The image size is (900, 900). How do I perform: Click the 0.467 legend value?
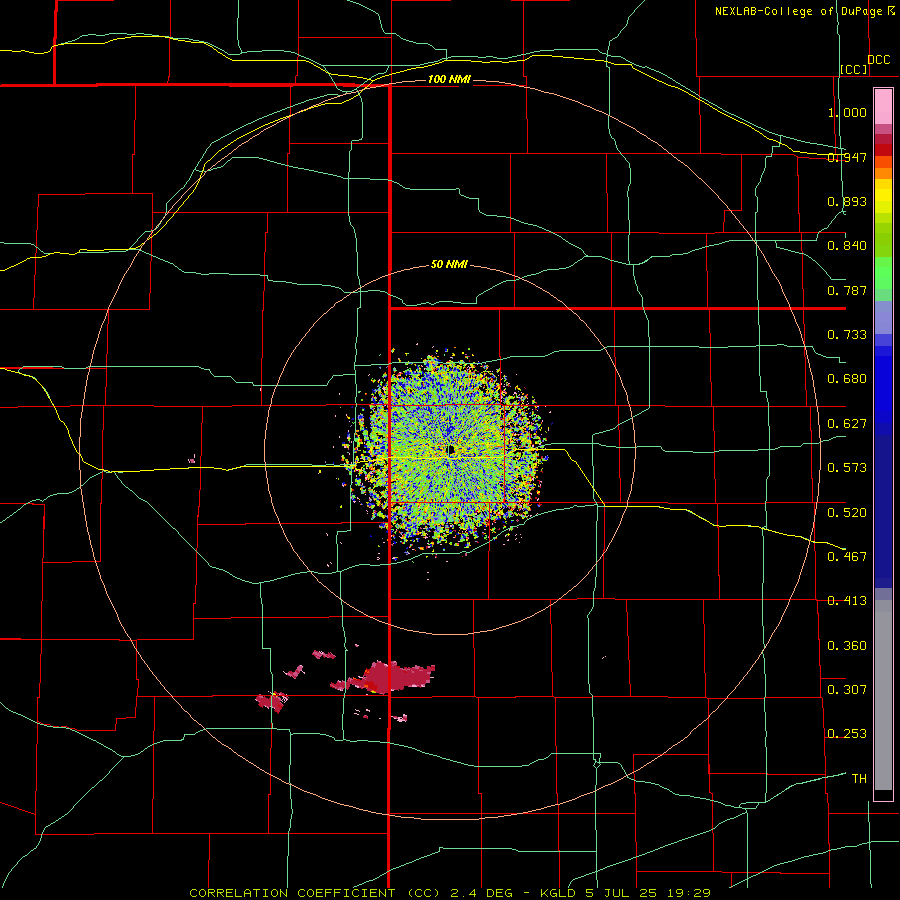847,556
